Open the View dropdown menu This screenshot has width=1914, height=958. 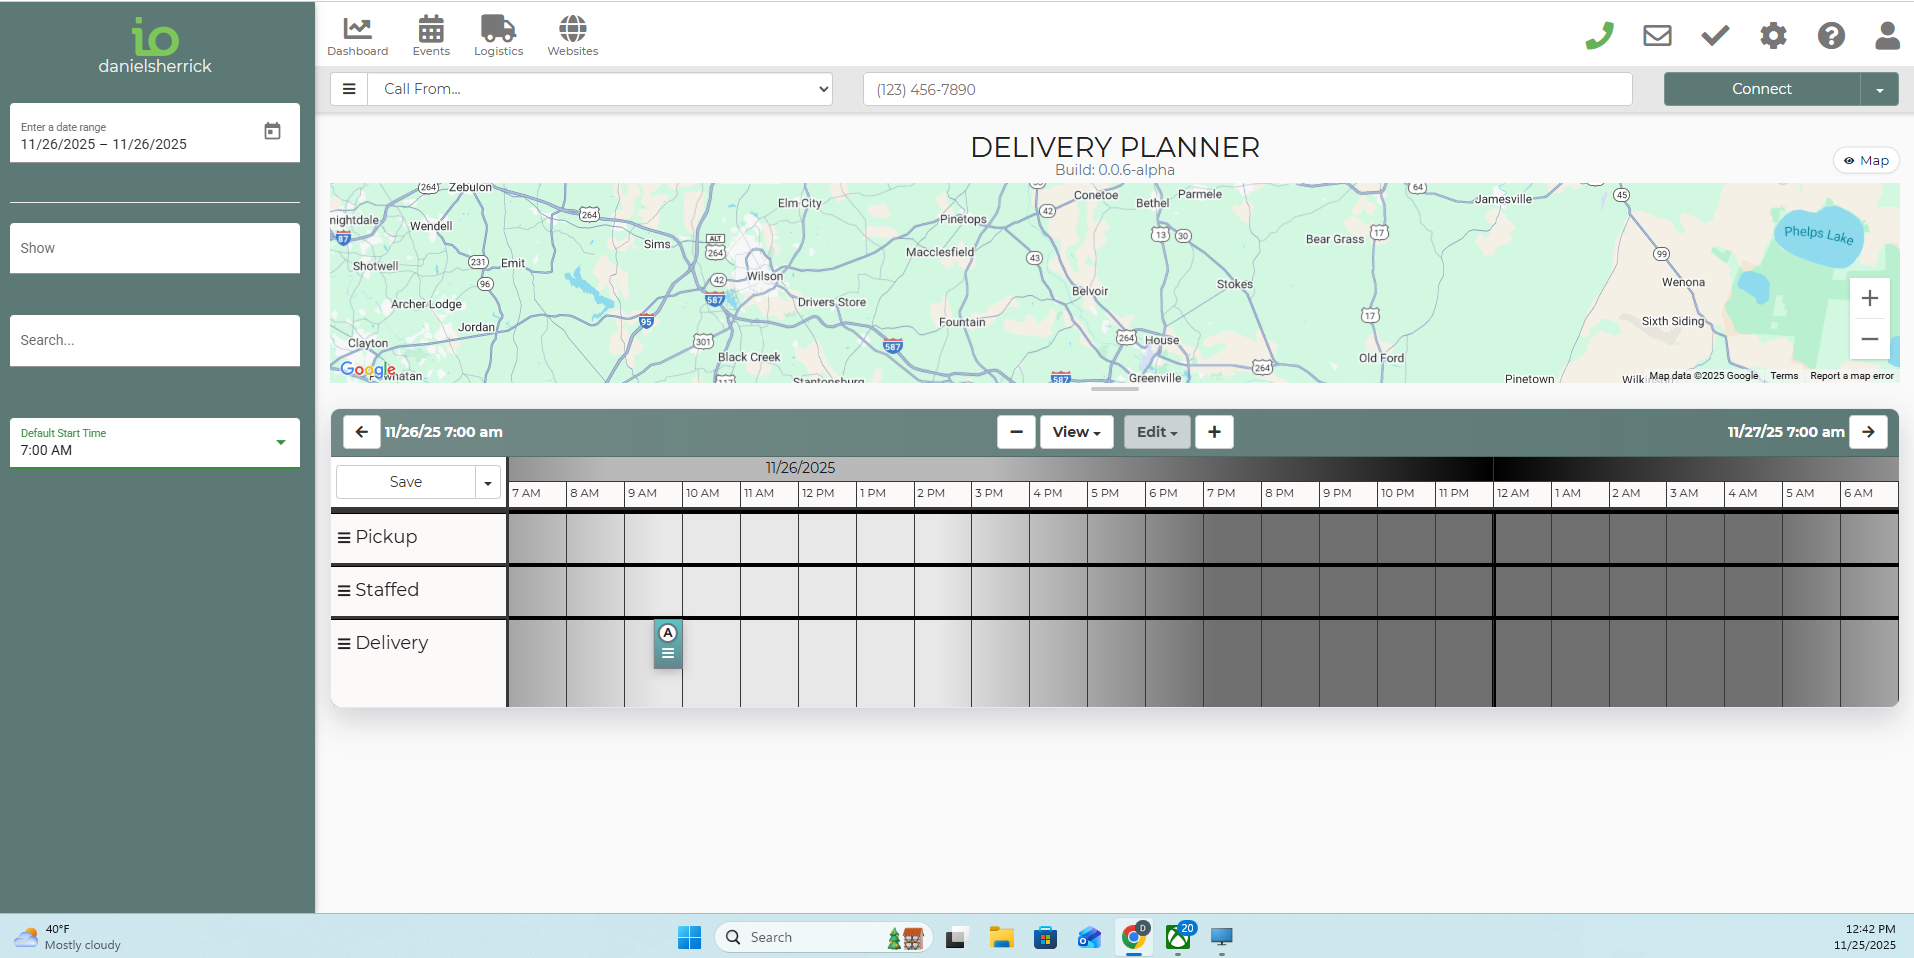pyautogui.click(x=1076, y=432)
